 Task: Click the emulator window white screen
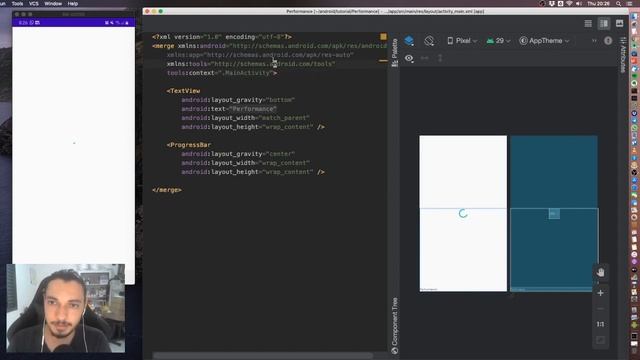(73, 145)
